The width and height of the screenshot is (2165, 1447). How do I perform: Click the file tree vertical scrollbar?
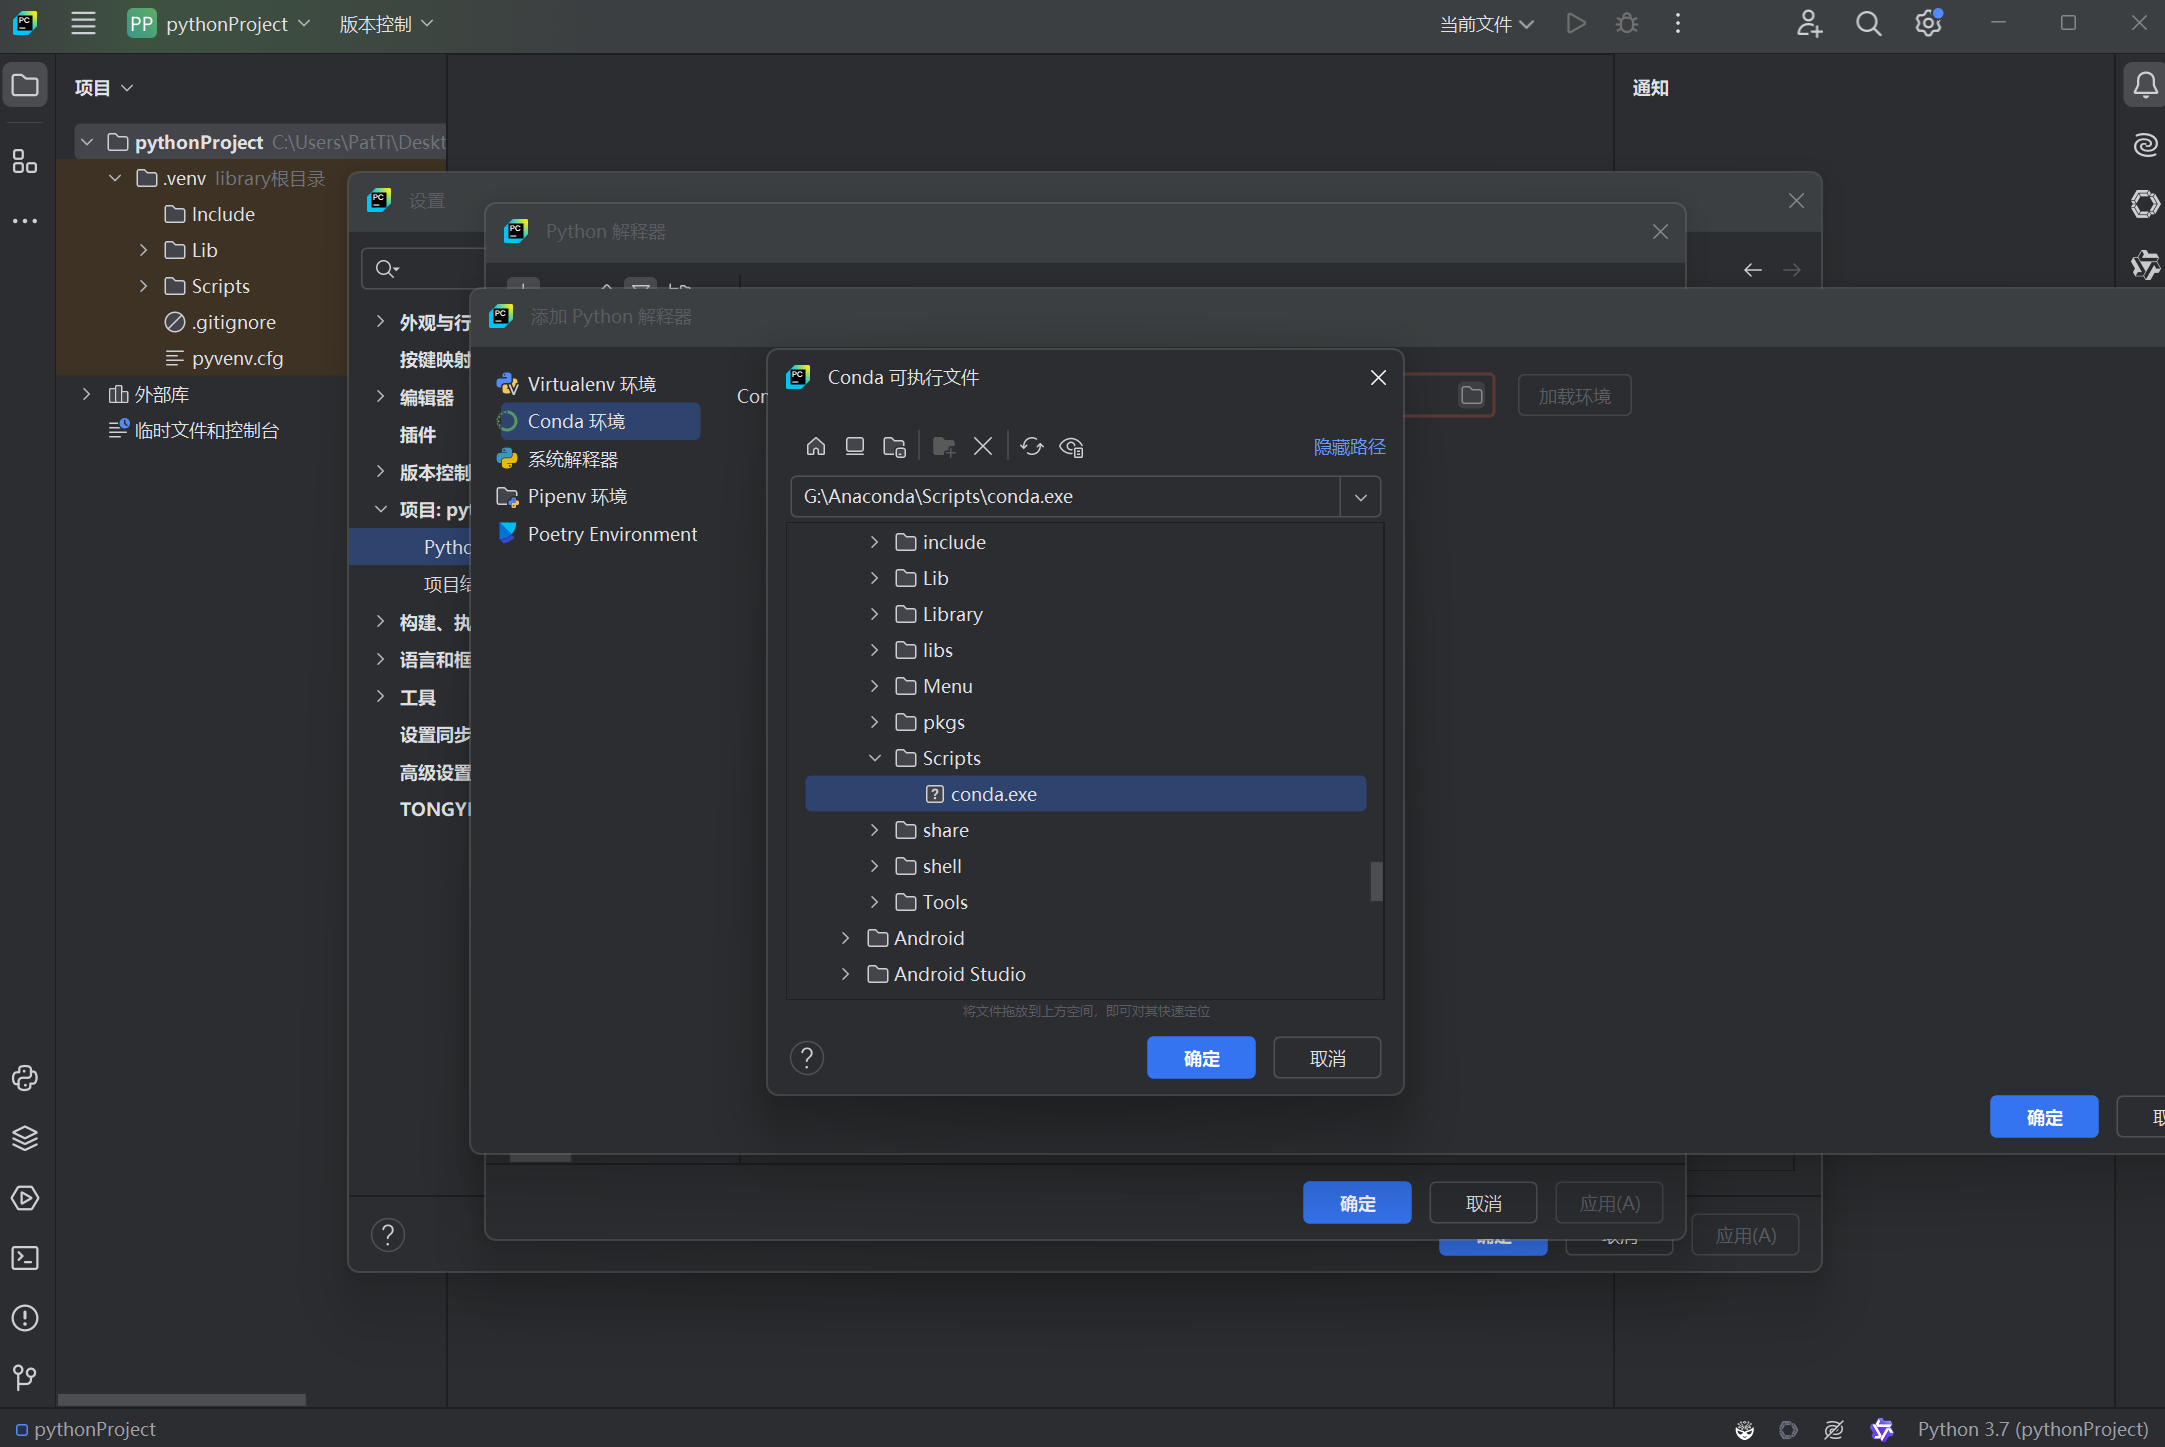[1376, 881]
